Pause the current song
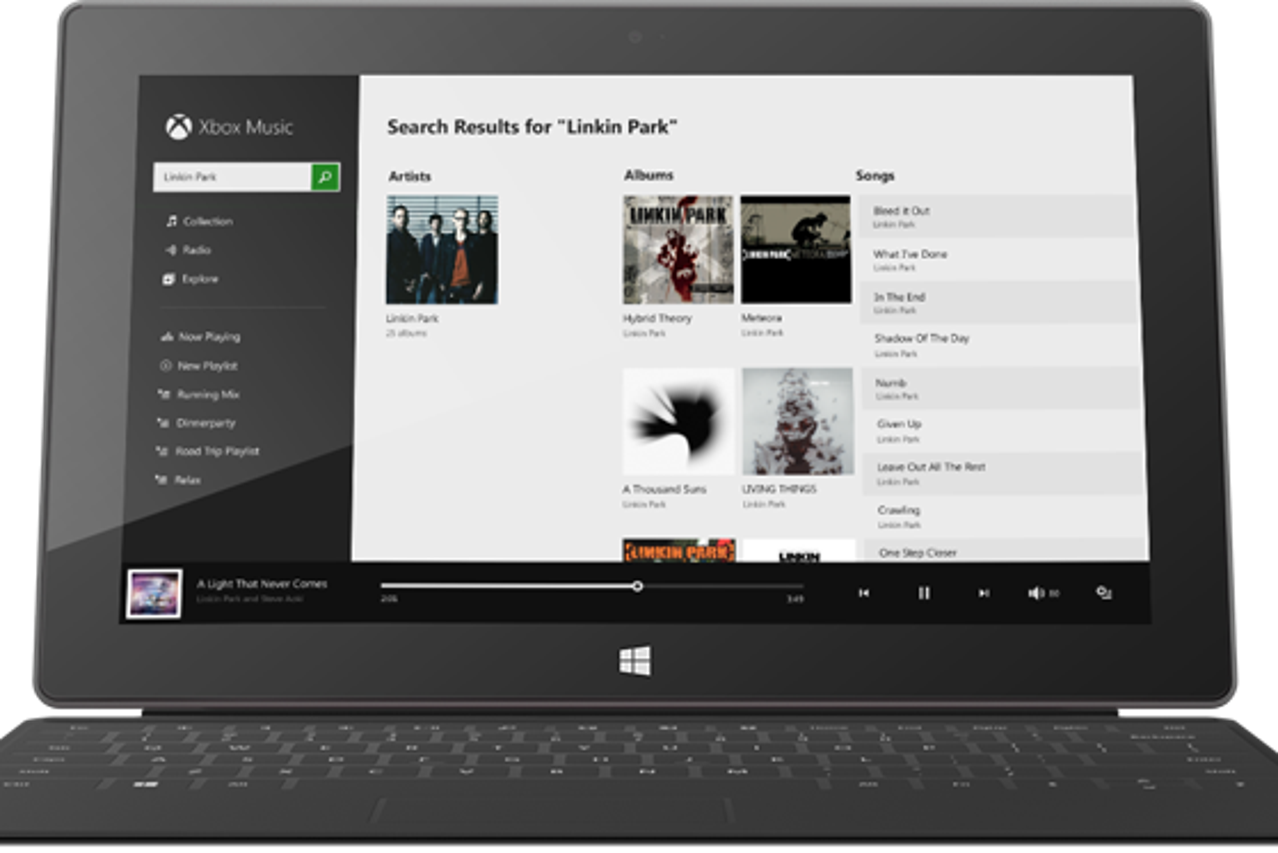The image size is (1278, 853). click(x=924, y=593)
